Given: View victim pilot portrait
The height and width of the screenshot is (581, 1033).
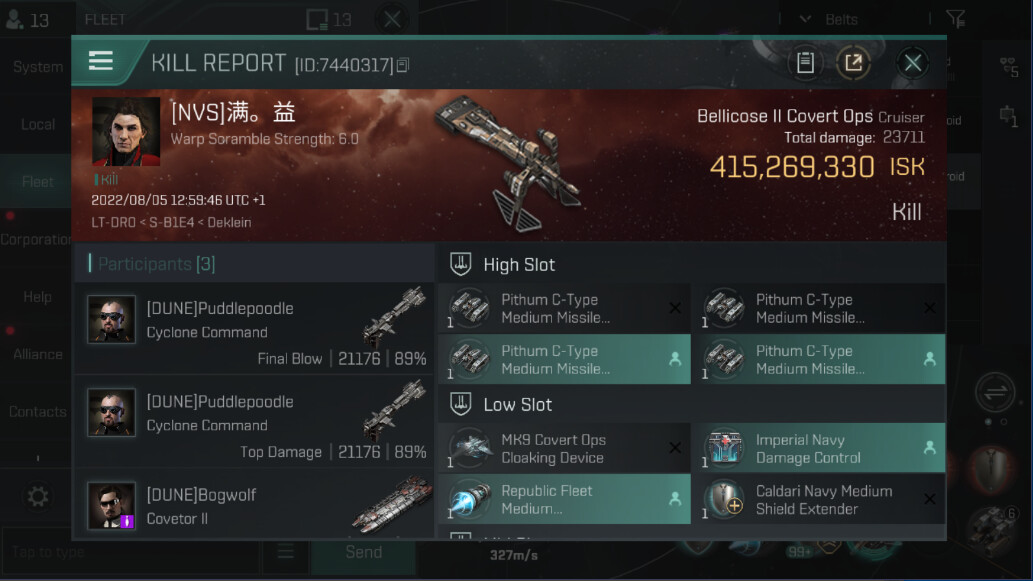Looking at the screenshot, I should 126,131.
